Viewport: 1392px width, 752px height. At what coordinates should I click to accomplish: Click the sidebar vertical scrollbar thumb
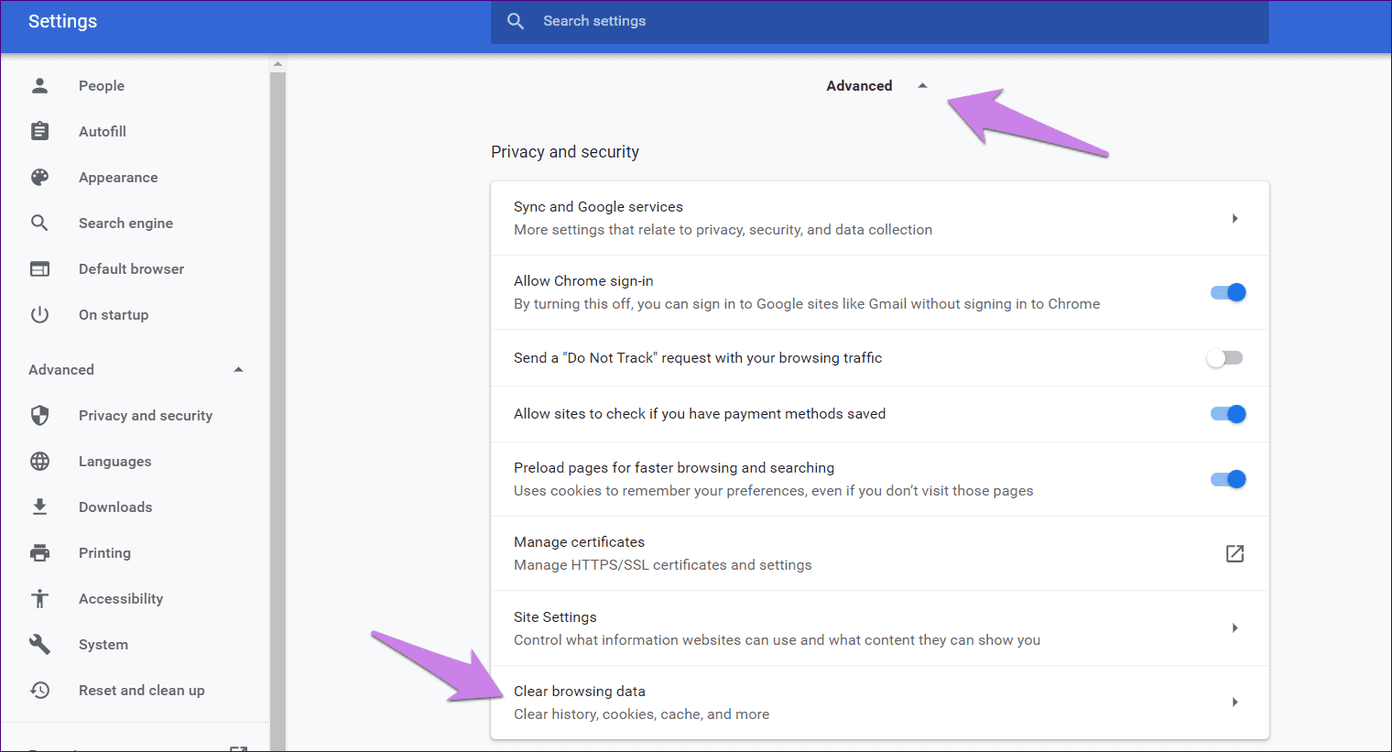[278, 410]
